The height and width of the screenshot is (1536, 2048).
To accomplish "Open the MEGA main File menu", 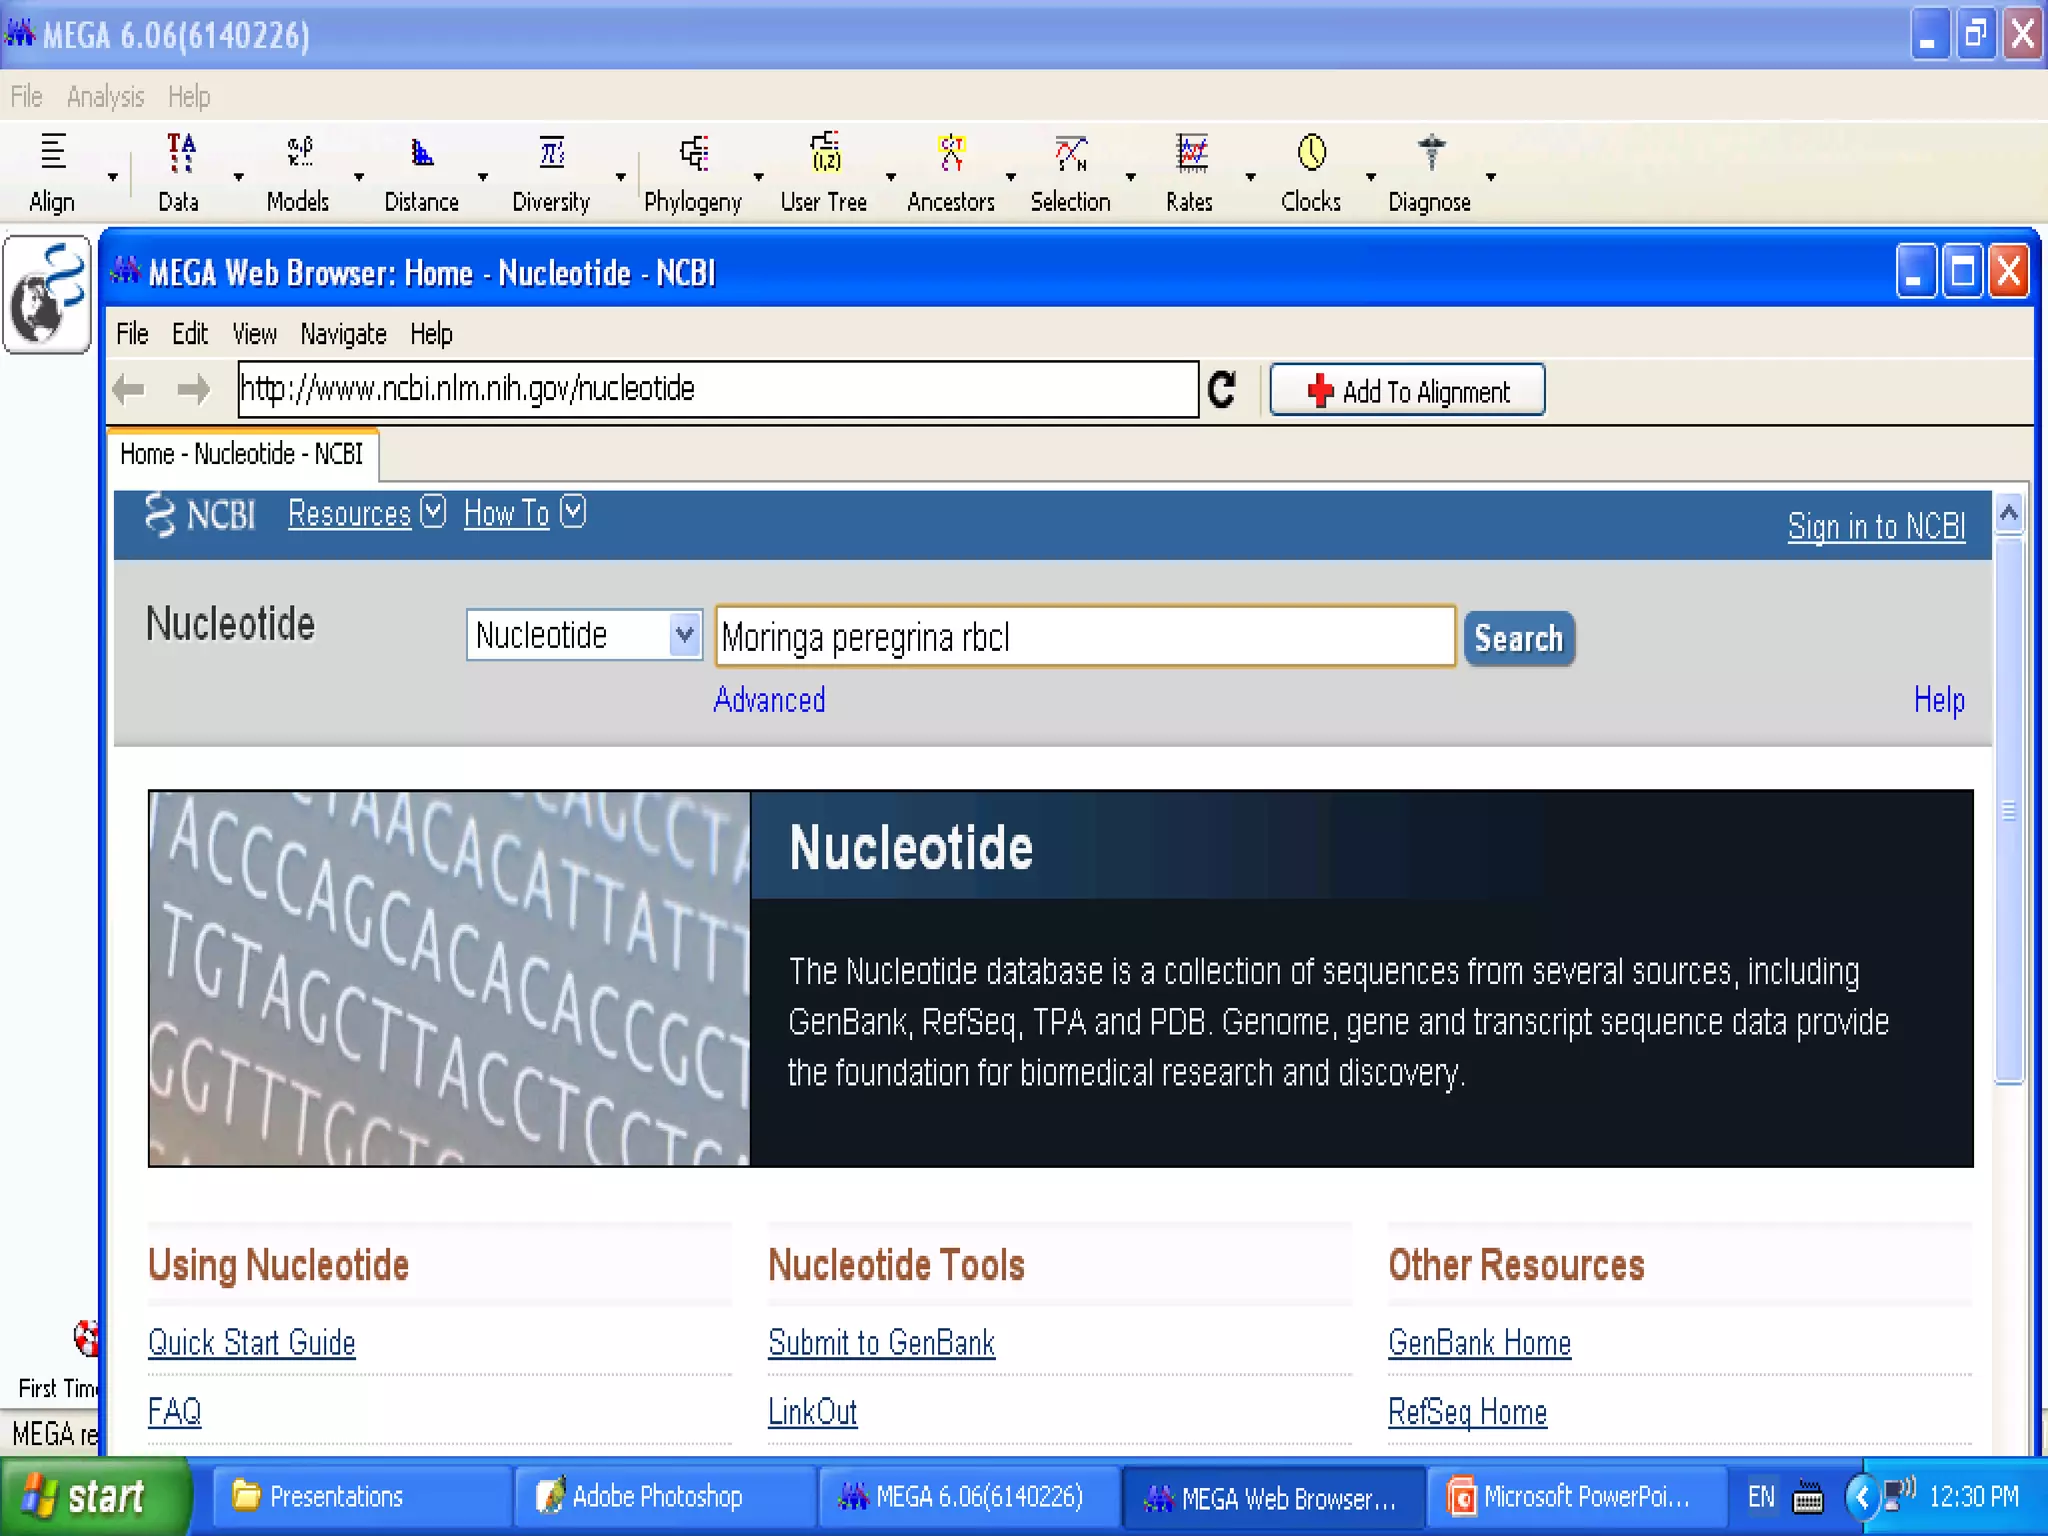I will pyautogui.click(x=26, y=97).
